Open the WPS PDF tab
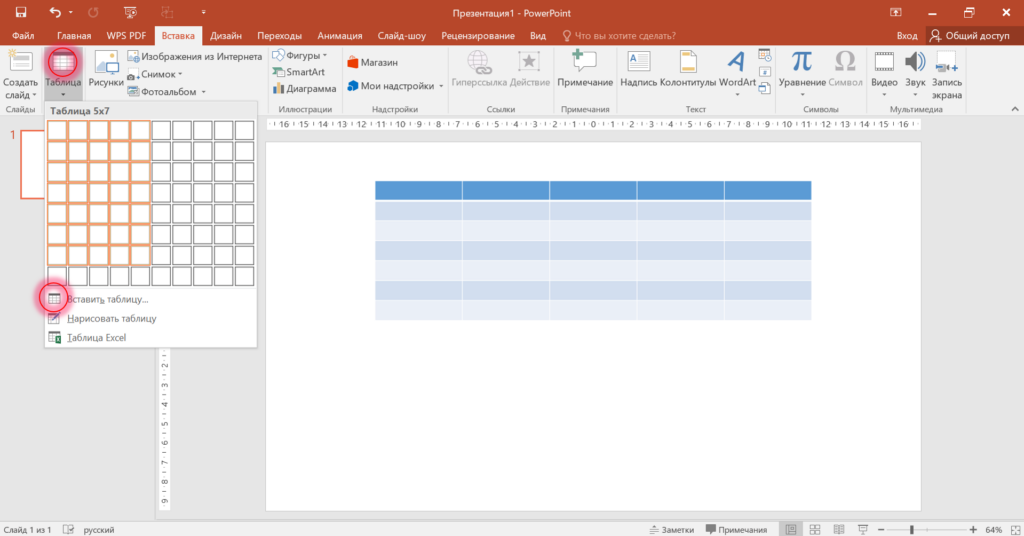The width and height of the screenshot is (1024, 536). 126,36
